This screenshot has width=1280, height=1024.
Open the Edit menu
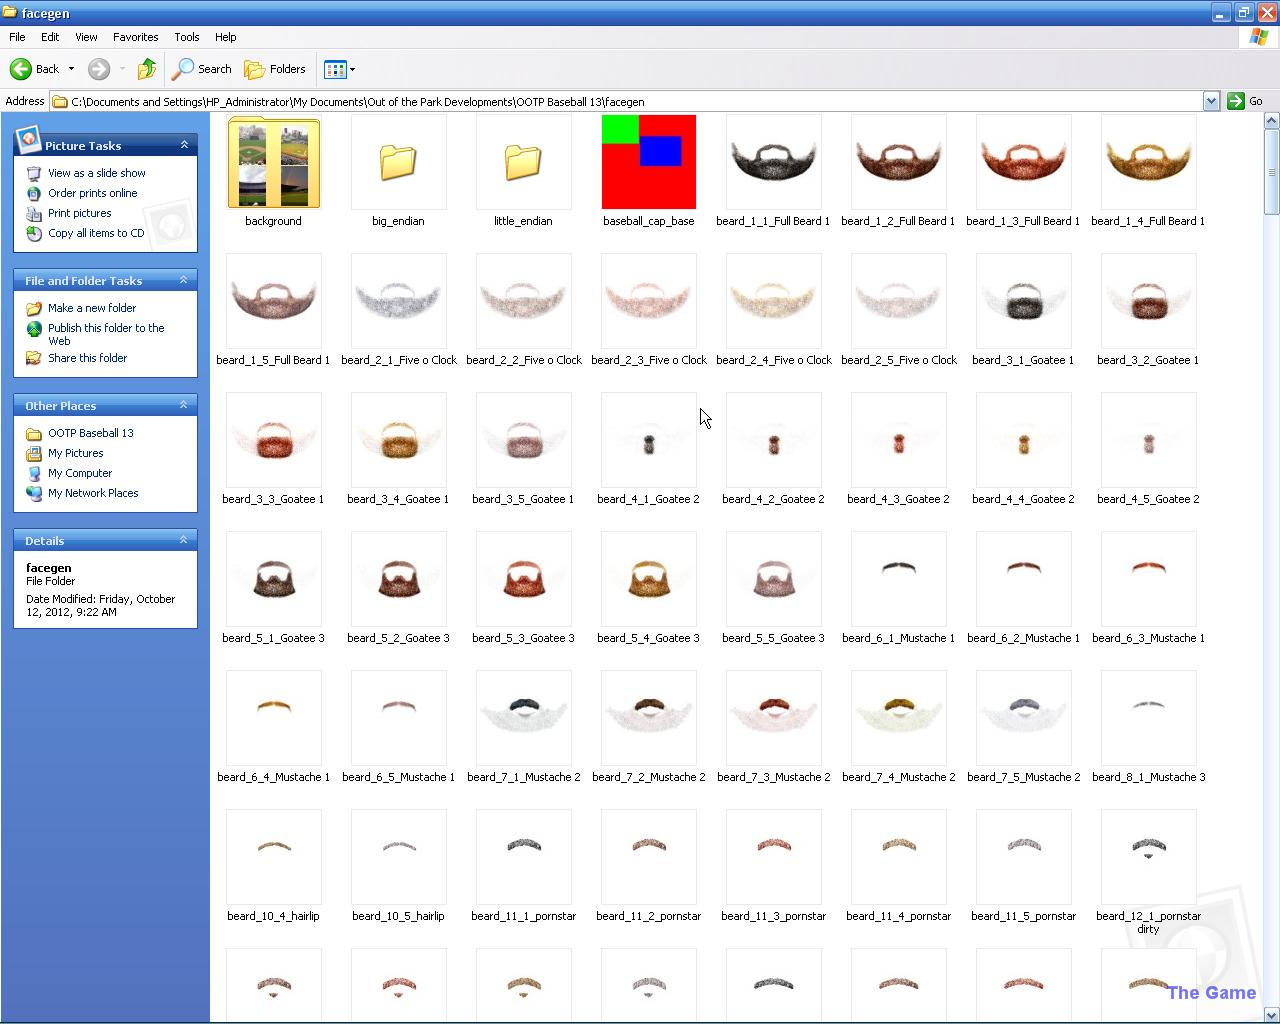click(x=50, y=37)
